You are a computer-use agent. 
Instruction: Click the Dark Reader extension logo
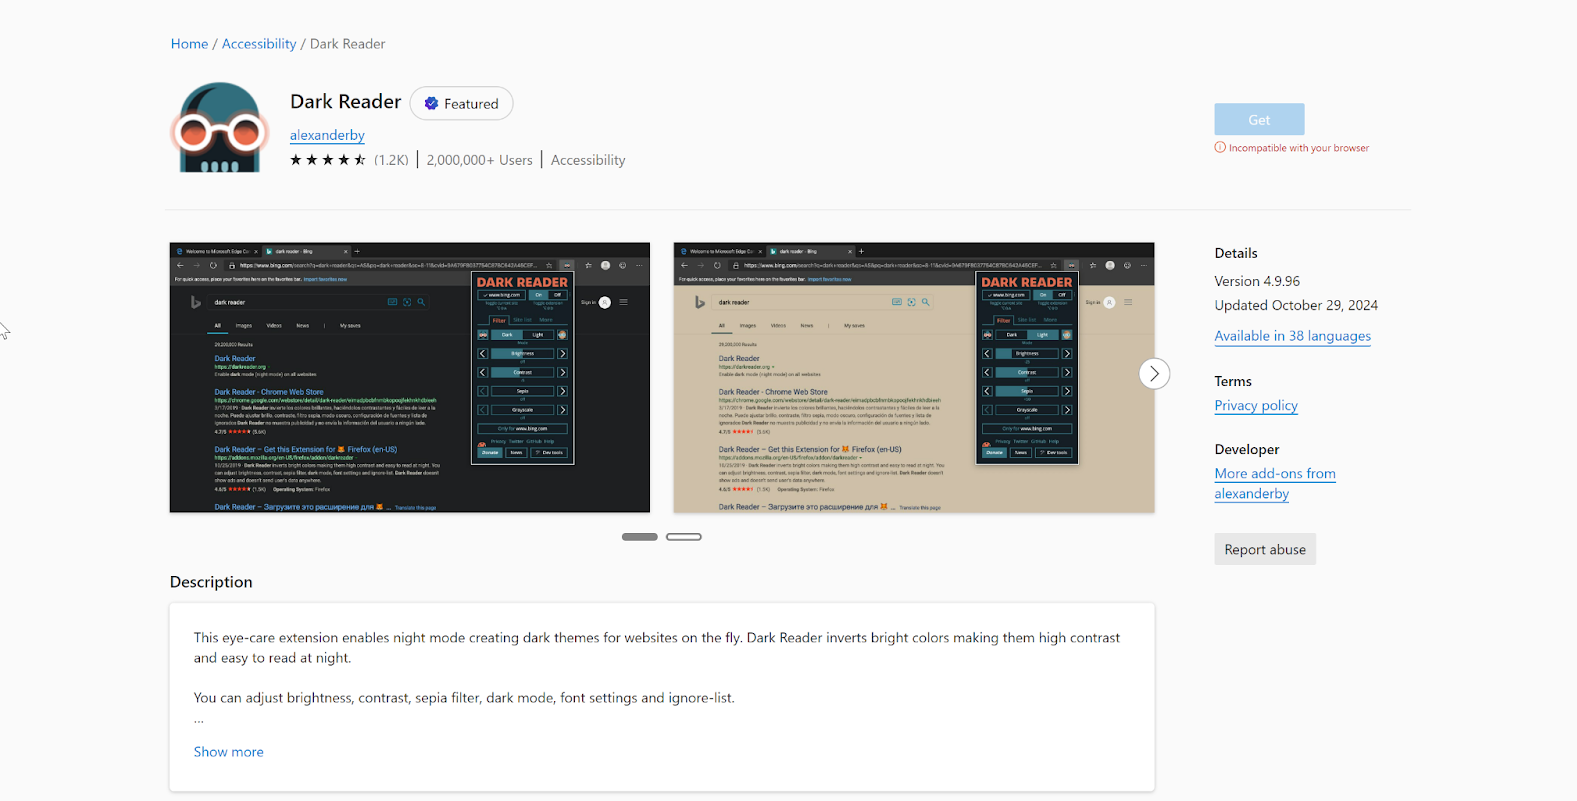(x=219, y=128)
